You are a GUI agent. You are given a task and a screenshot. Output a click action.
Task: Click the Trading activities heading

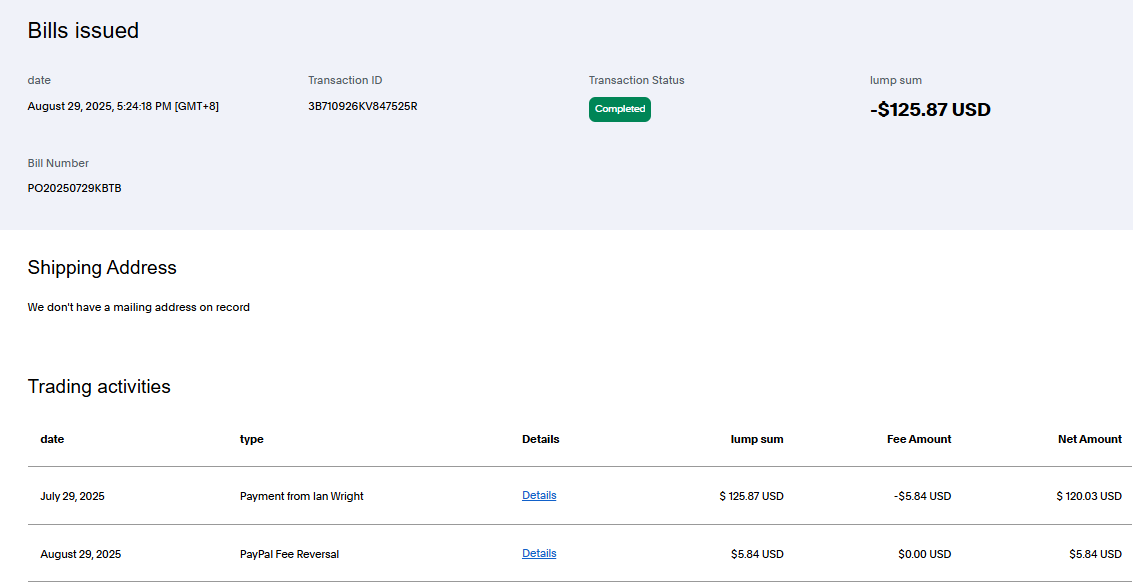[x=99, y=387]
